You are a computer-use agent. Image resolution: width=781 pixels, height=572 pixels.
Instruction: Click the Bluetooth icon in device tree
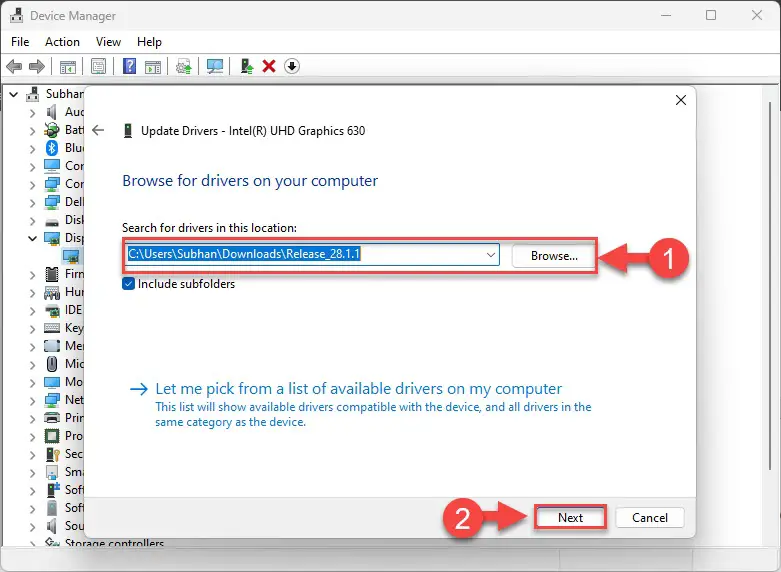(x=52, y=148)
